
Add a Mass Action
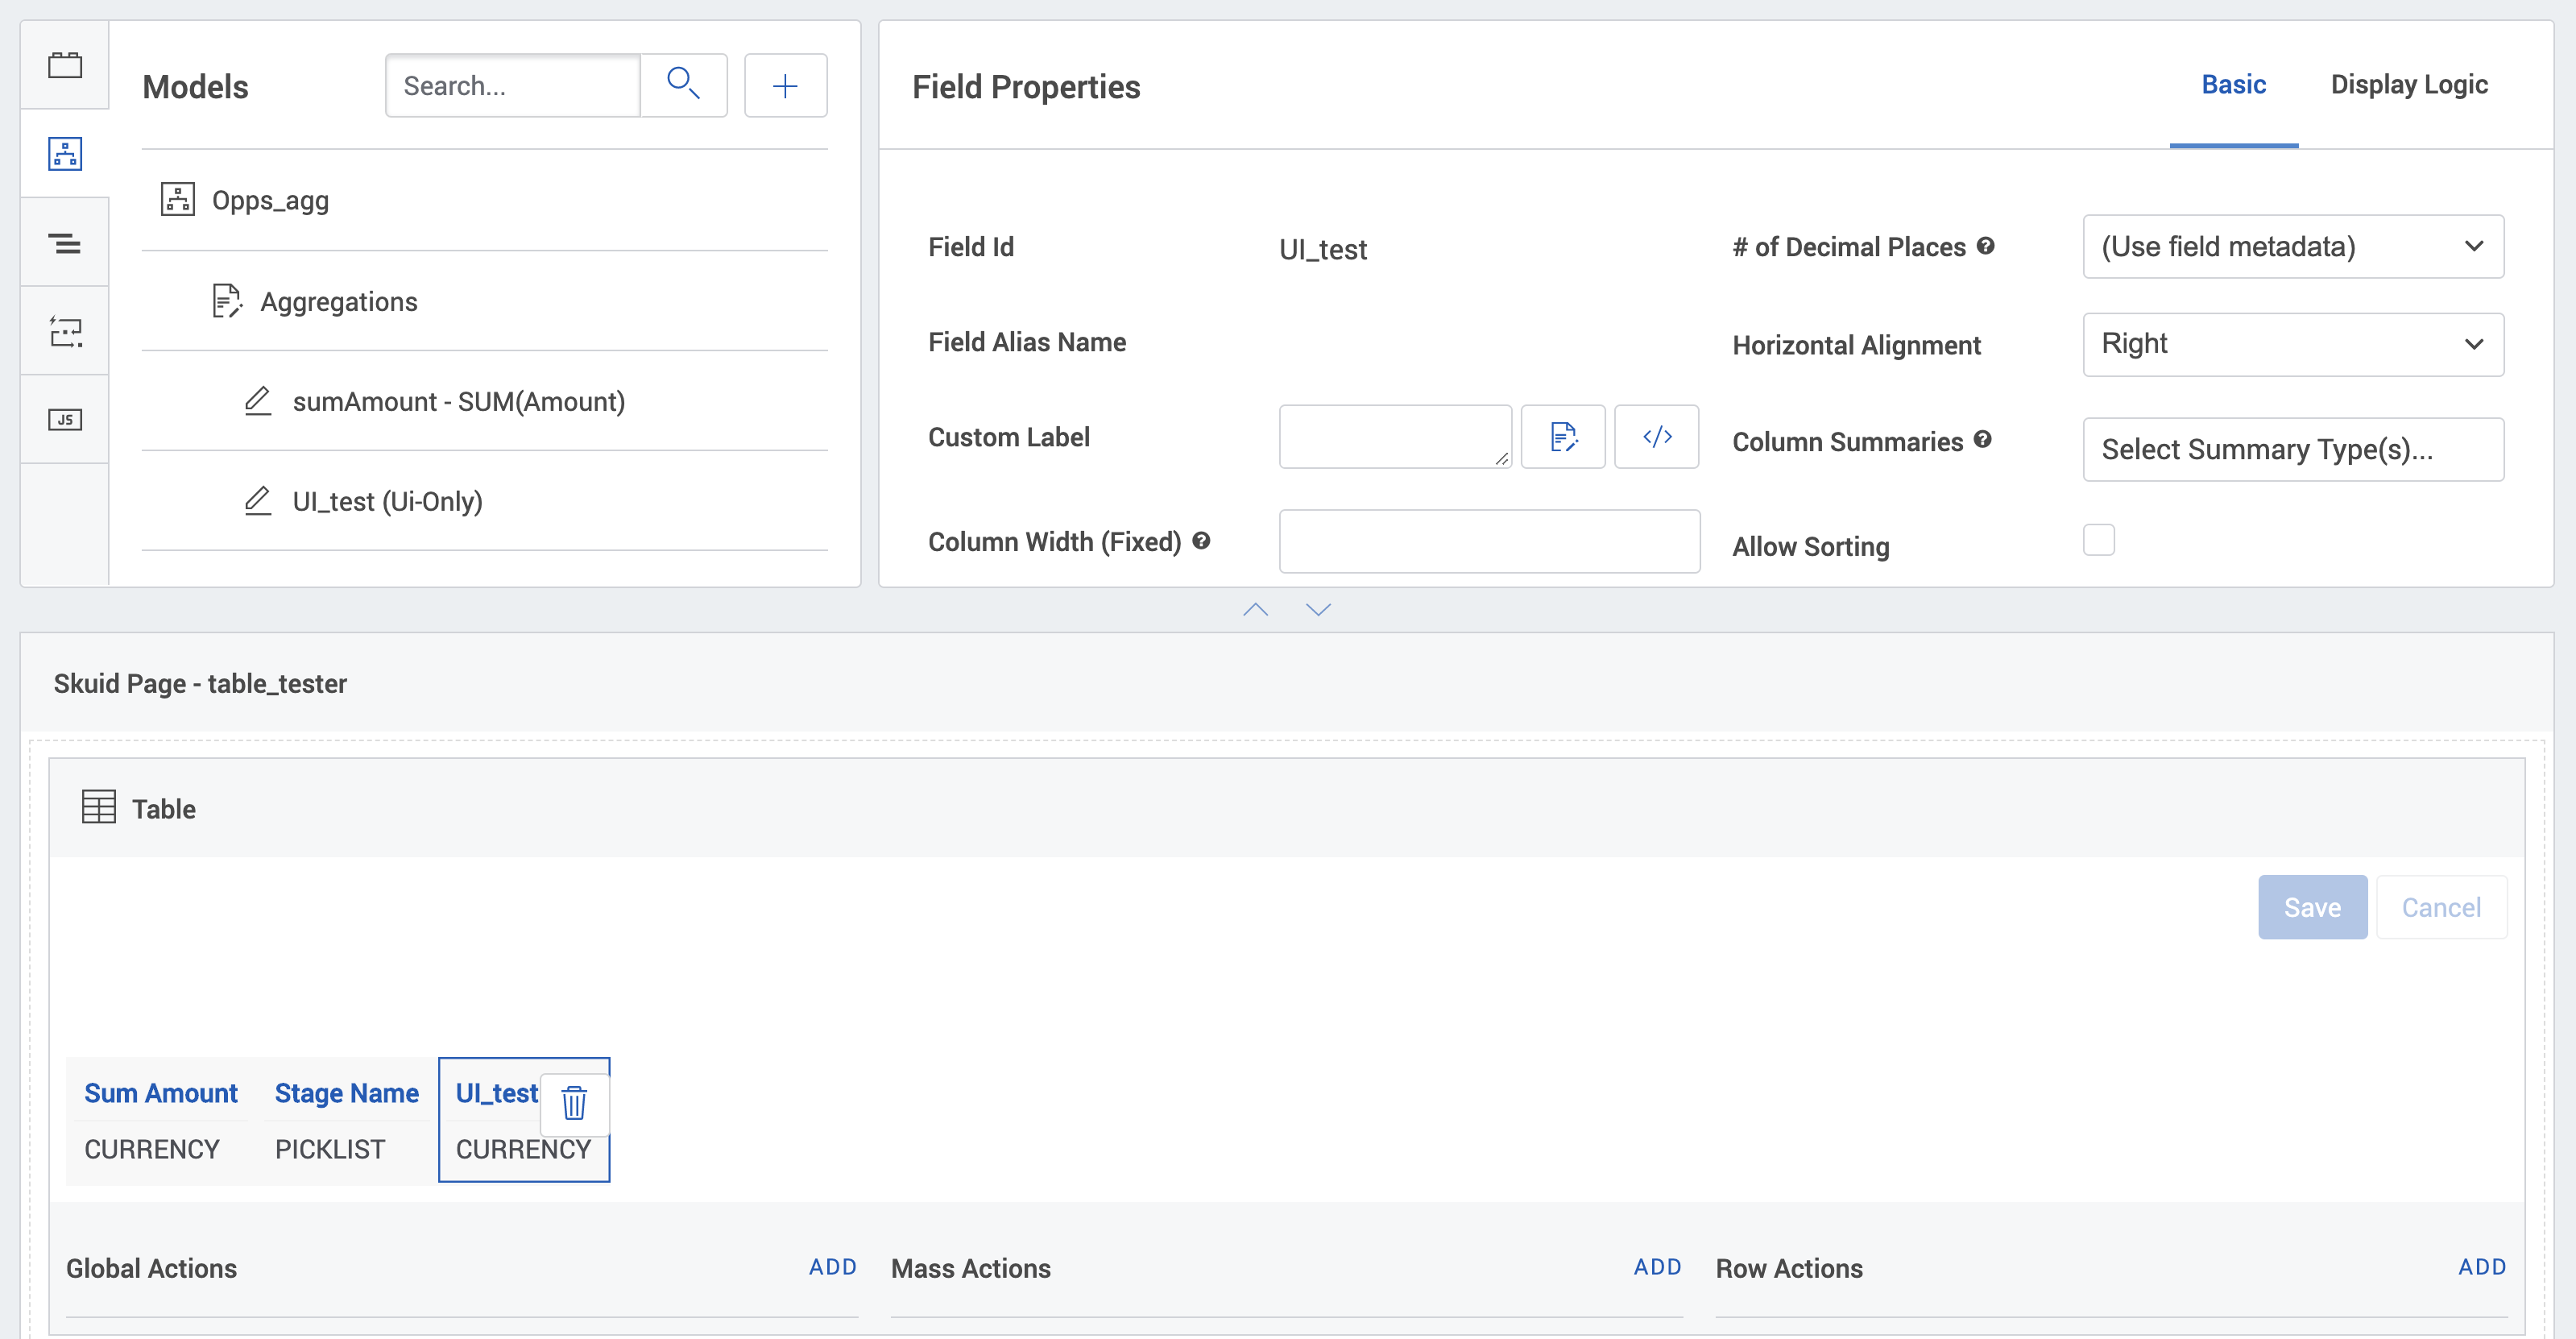[x=1657, y=1267]
